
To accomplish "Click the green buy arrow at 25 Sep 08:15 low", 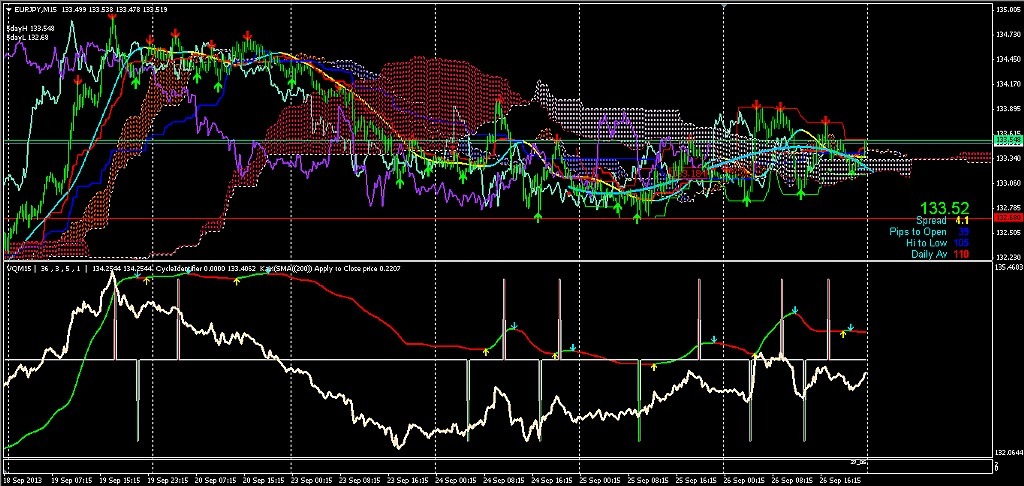I will point(637,218).
